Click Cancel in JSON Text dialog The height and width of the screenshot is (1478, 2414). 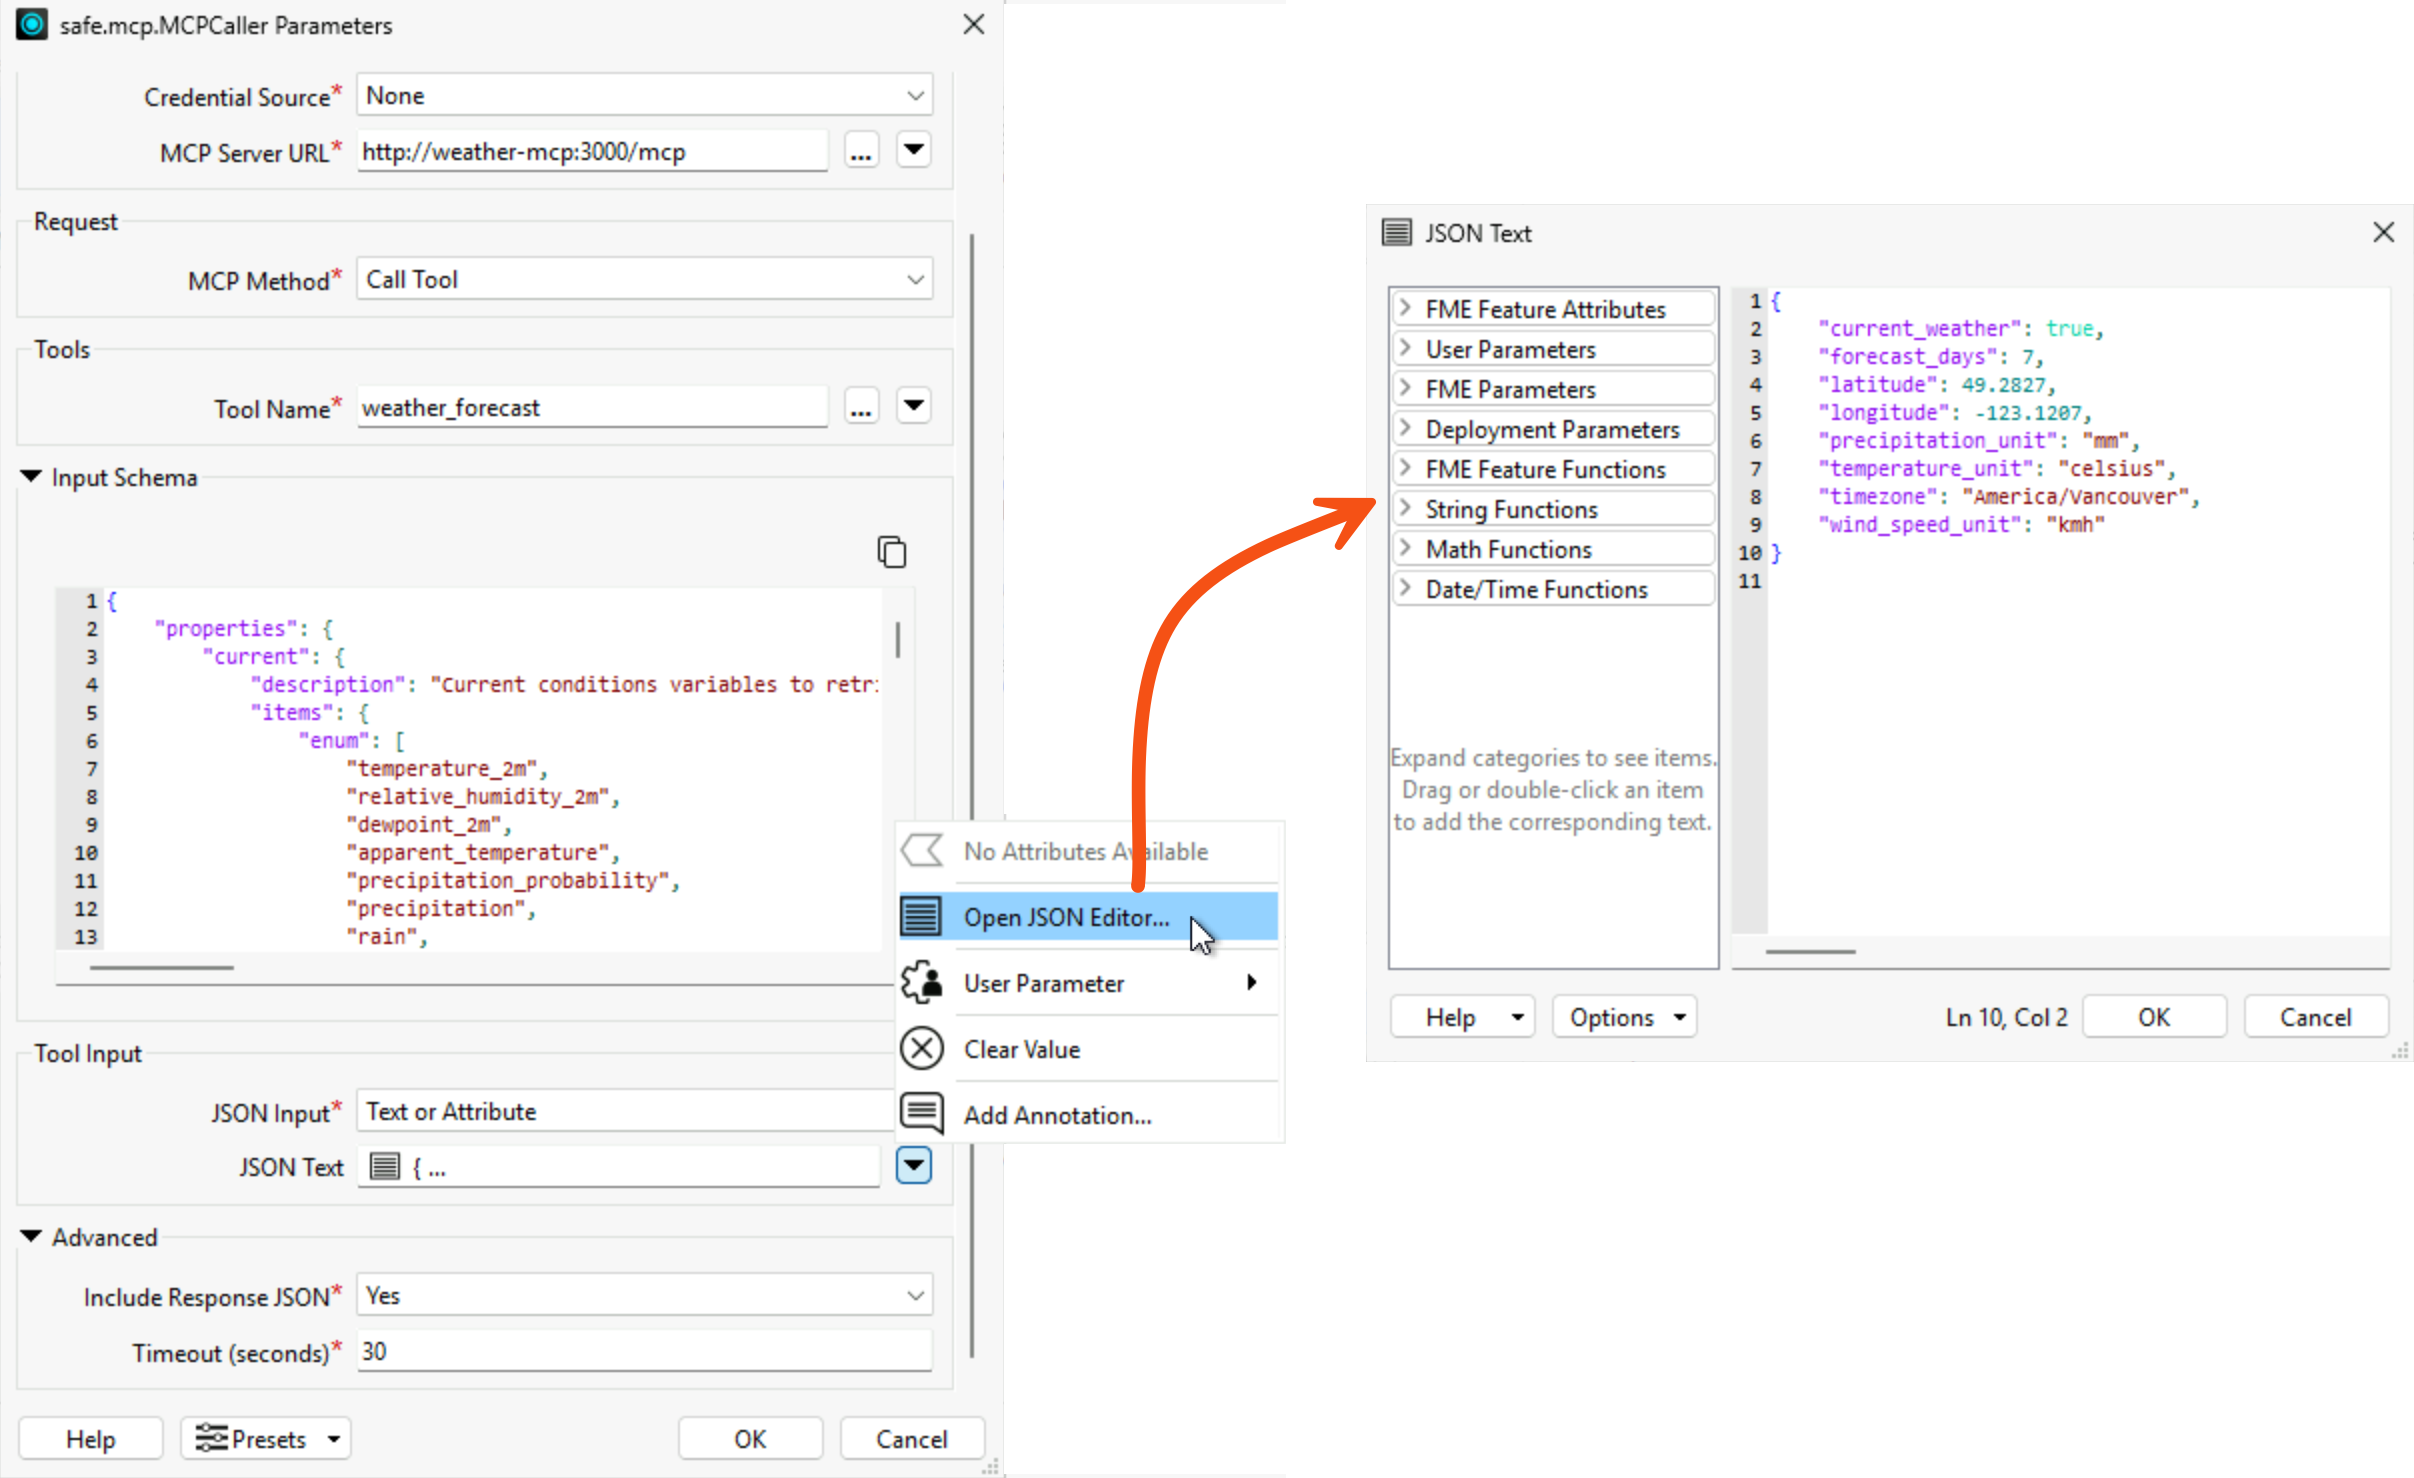[2315, 1017]
